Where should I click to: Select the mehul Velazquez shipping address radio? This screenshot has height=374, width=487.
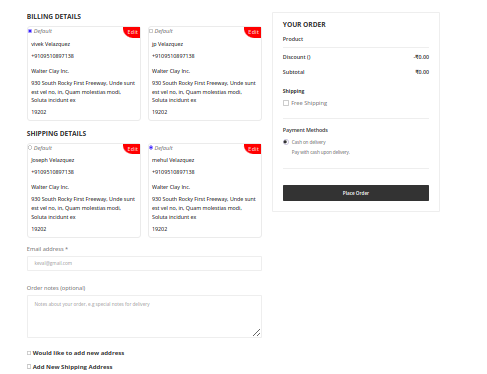click(x=151, y=148)
